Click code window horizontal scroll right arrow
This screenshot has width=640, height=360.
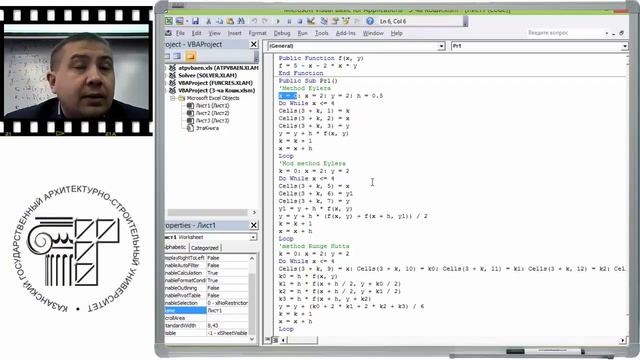(x=623, y=340)
